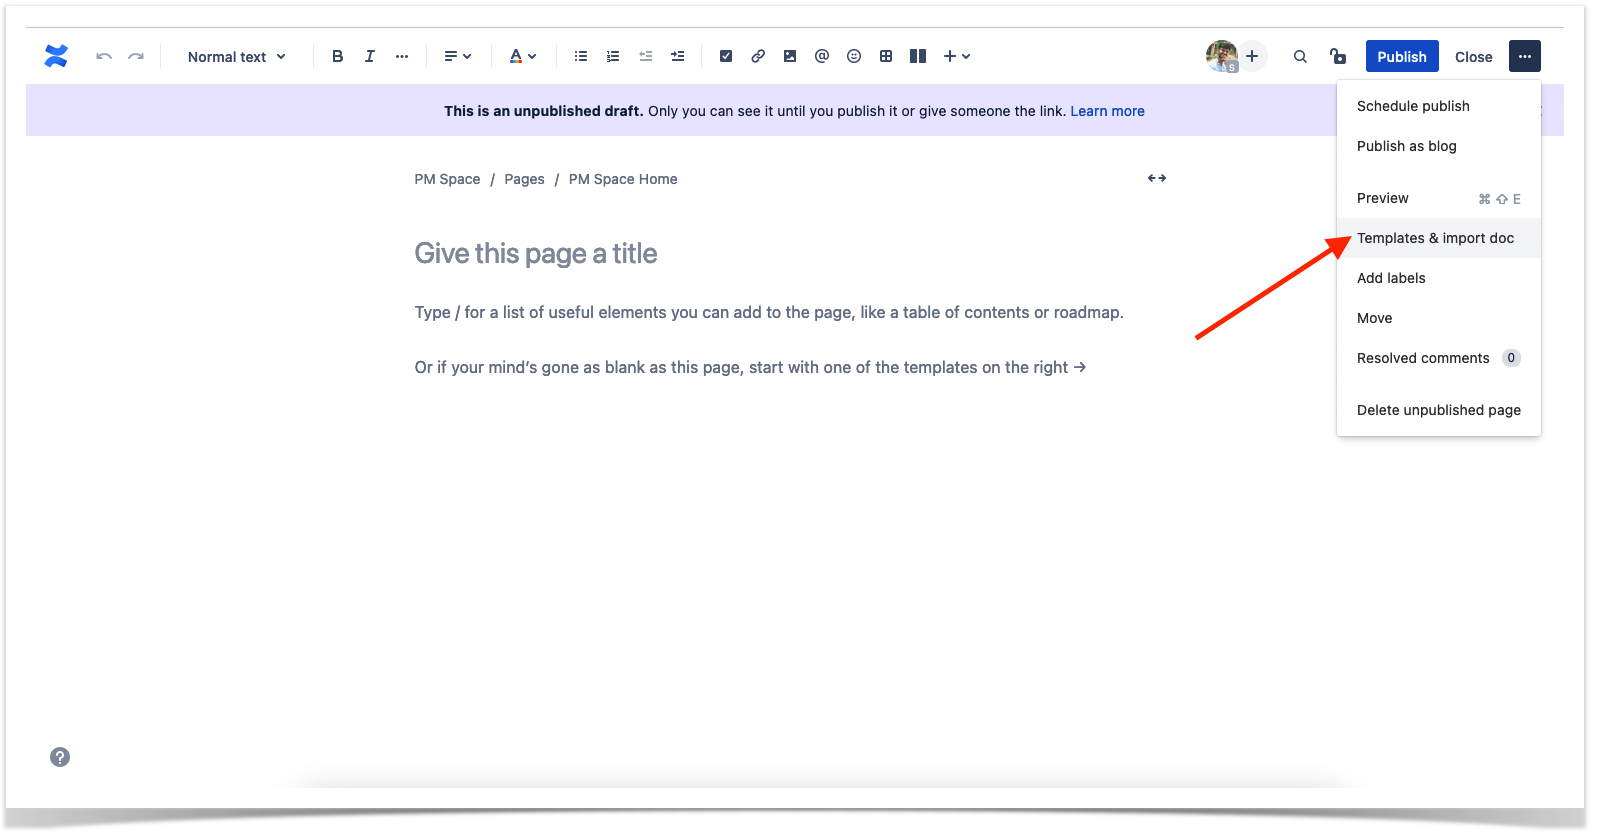
Task: Toggle italic formatting
Action: (370, 56)
